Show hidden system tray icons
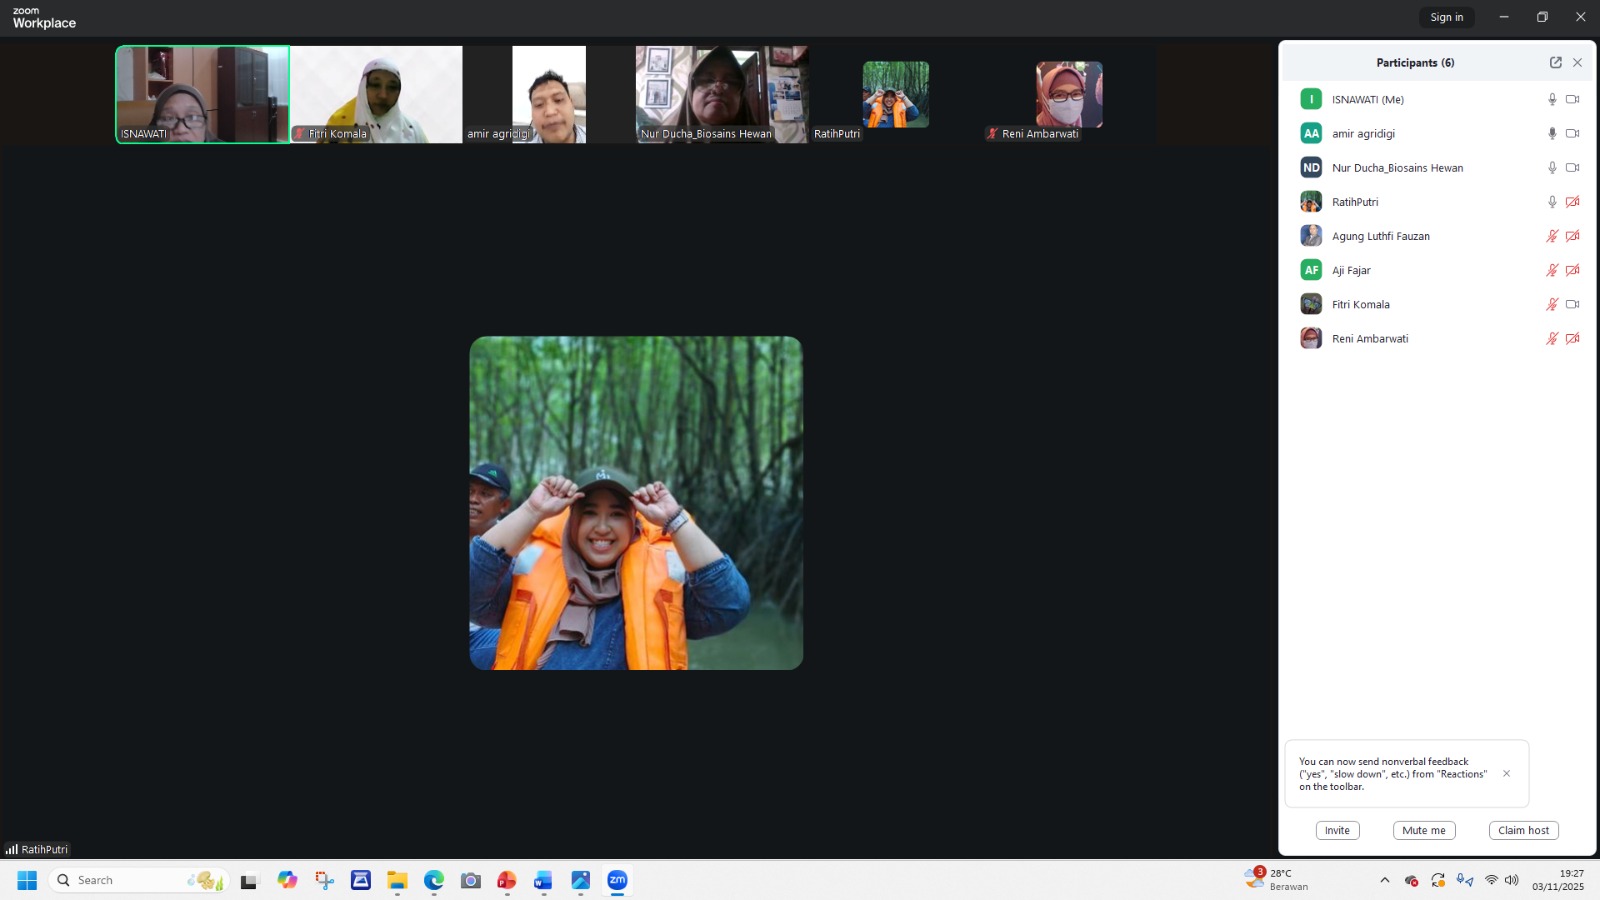 [x=1384, y=880]
